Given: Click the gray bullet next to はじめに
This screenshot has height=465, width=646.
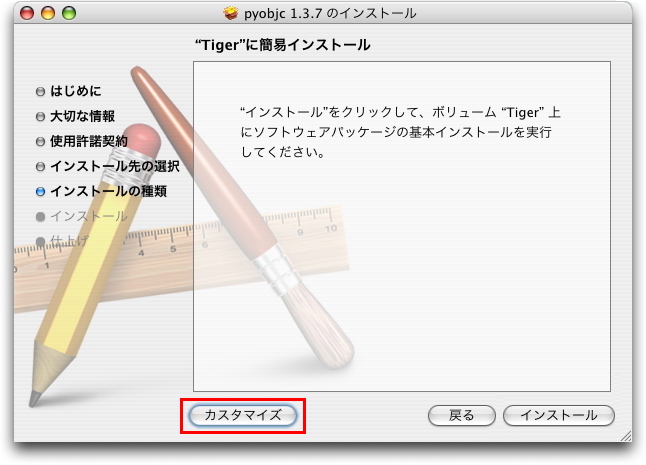Looking at the screenshot, I should coord(40,91).
